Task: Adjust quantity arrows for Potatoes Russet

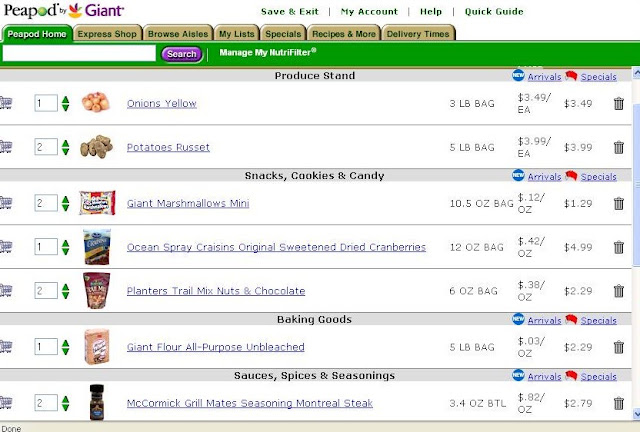Action: 65,147
